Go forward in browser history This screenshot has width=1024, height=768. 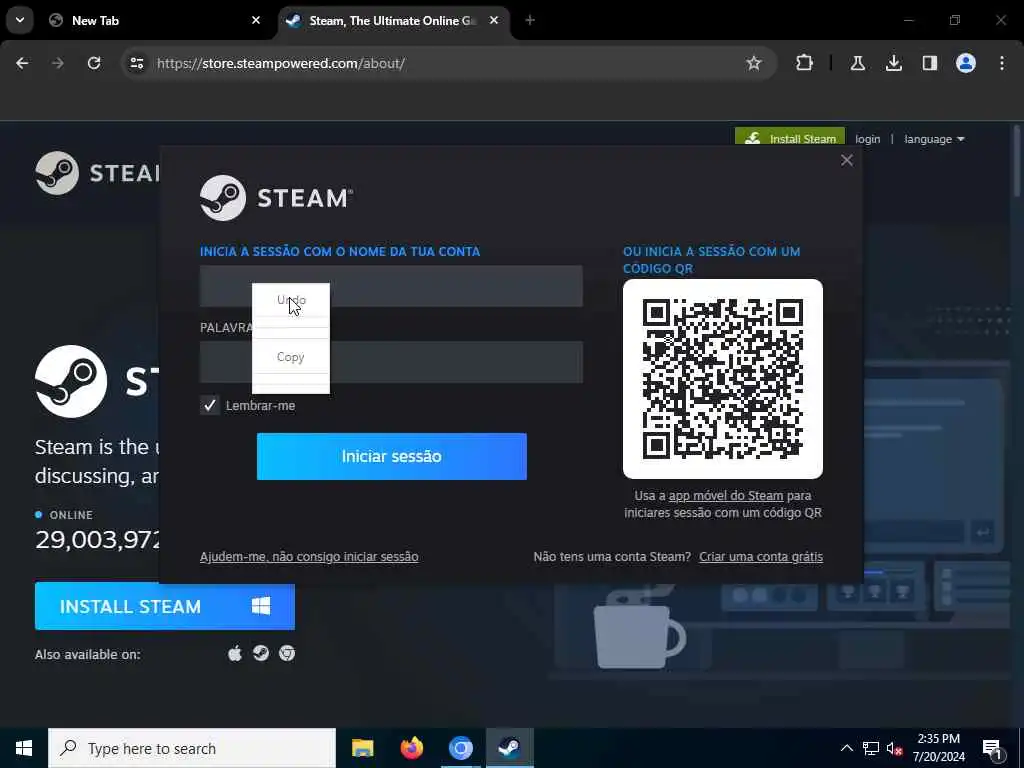click(57, 63)
